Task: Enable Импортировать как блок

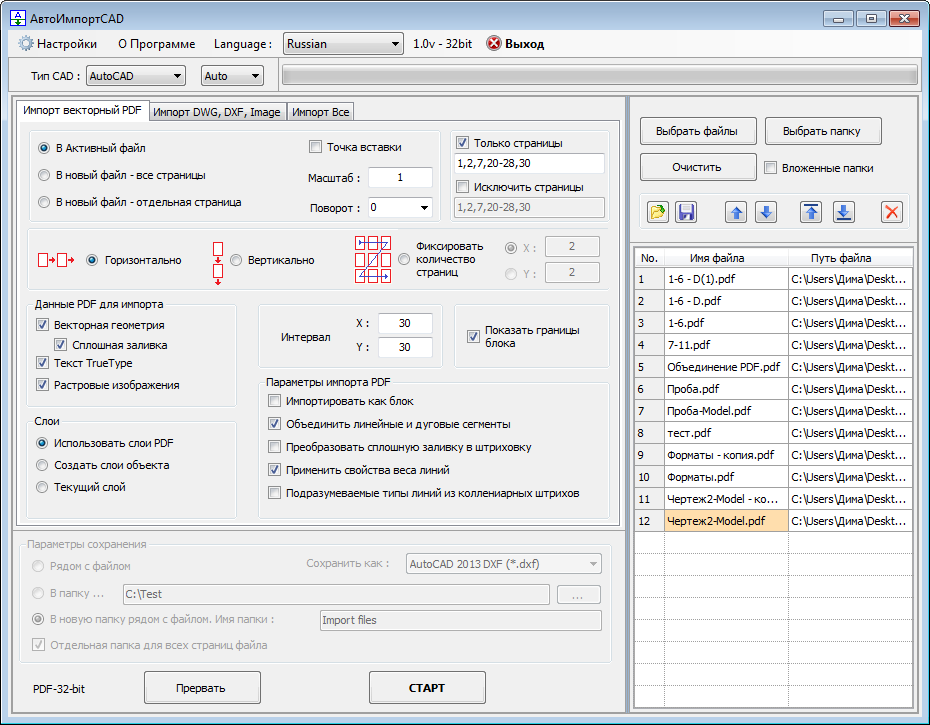Action: click(274, 401)
